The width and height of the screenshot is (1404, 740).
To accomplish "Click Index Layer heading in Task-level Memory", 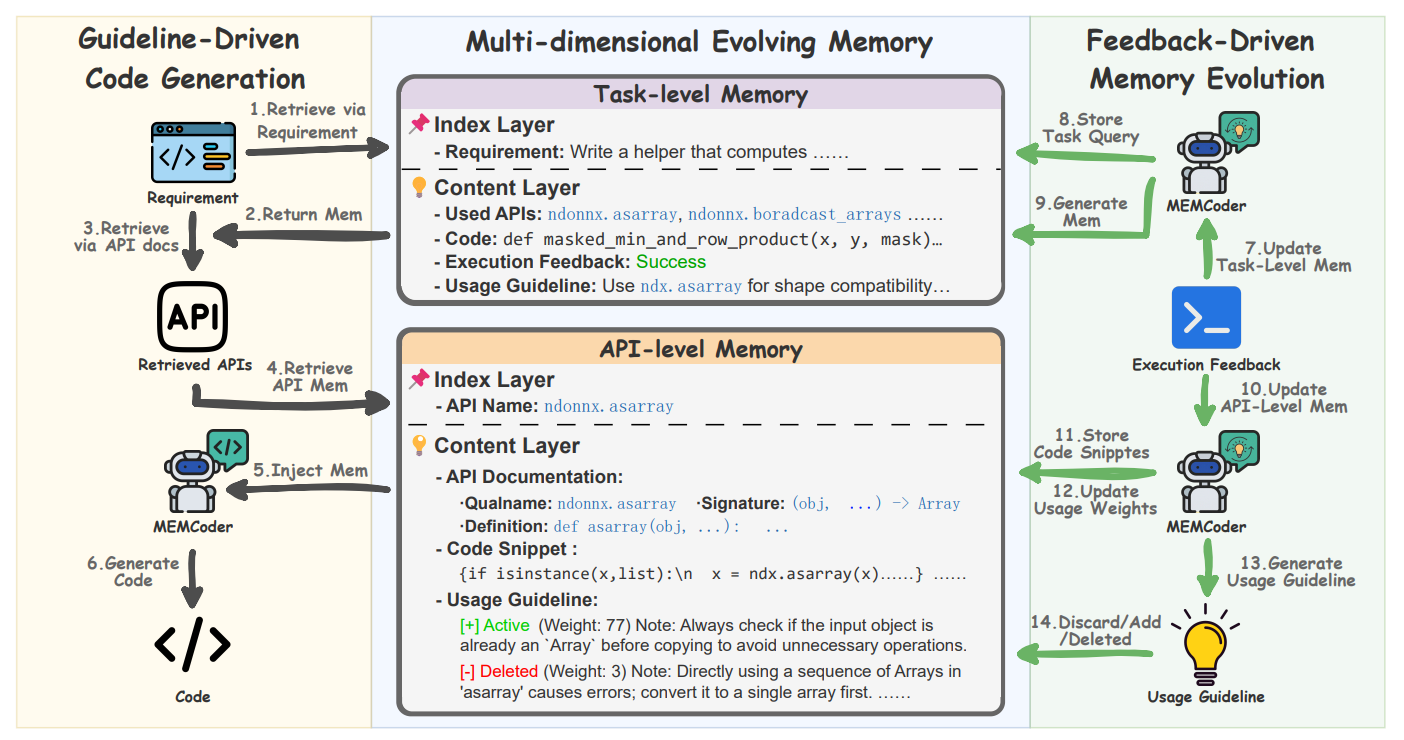I will [494, 125].
